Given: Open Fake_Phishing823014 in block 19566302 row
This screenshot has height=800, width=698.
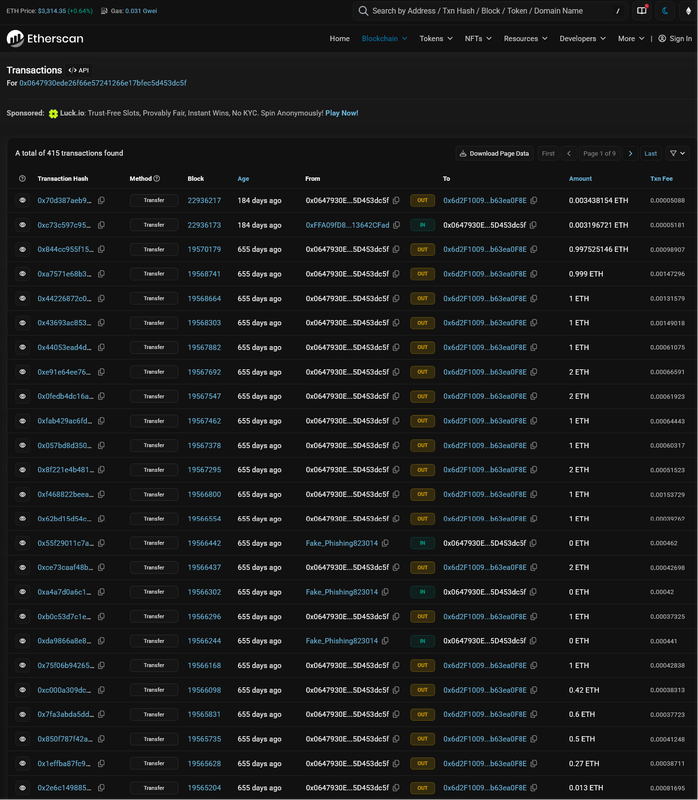Looking at the screenshot, I should [342, 592].
